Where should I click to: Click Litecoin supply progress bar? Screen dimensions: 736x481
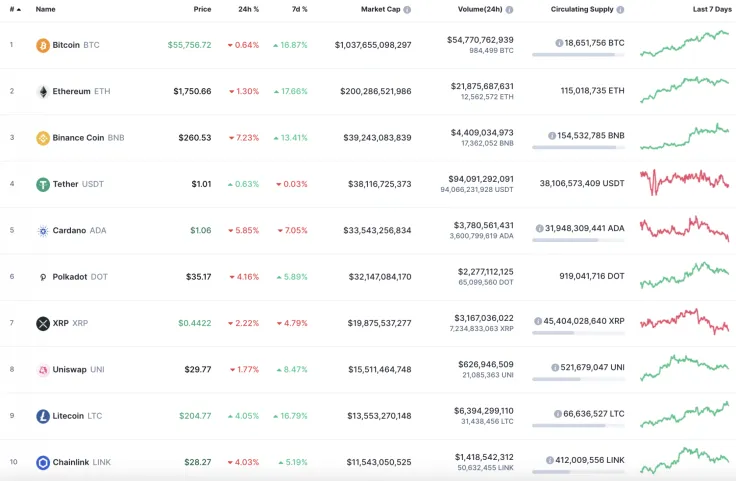(578, 426)
